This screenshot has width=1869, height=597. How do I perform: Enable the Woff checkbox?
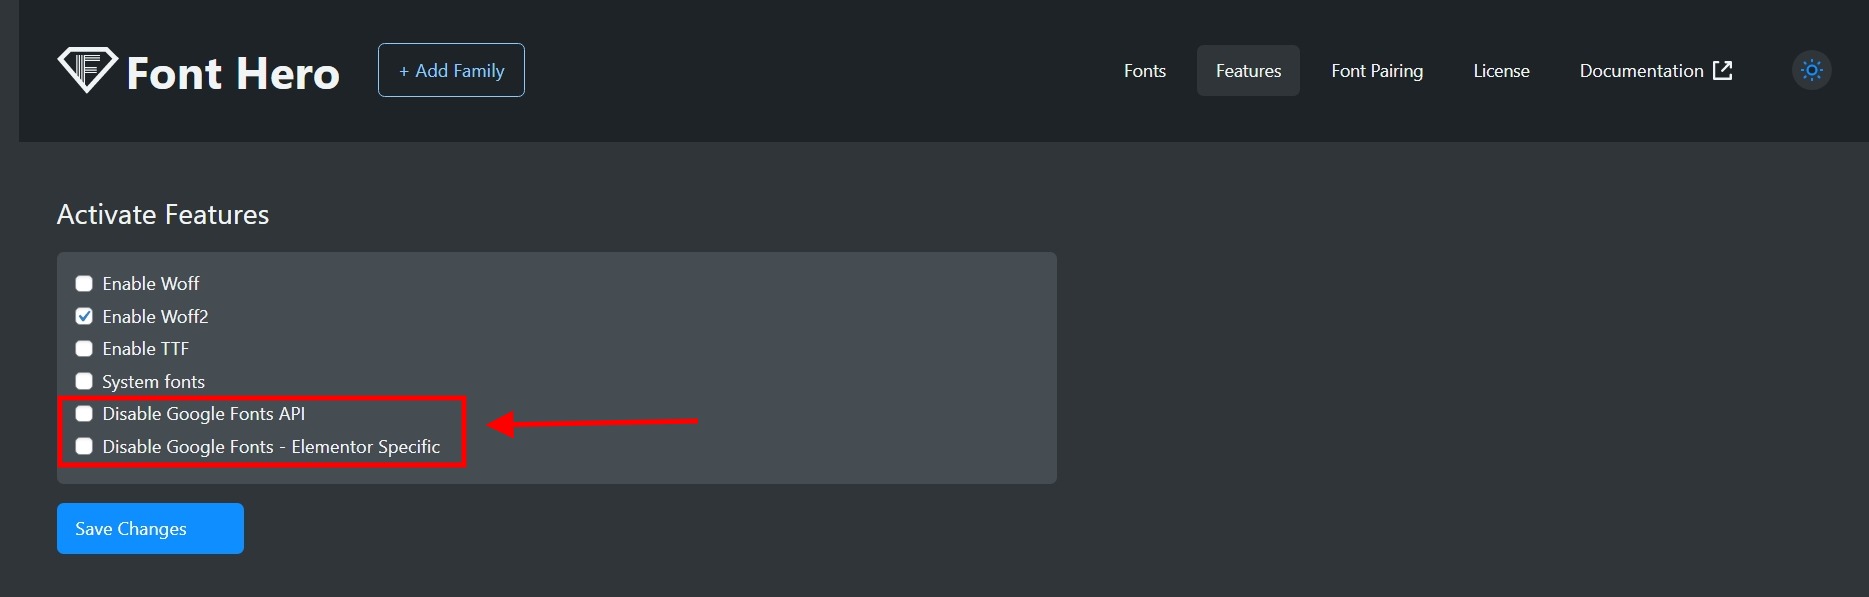(84, 284)
